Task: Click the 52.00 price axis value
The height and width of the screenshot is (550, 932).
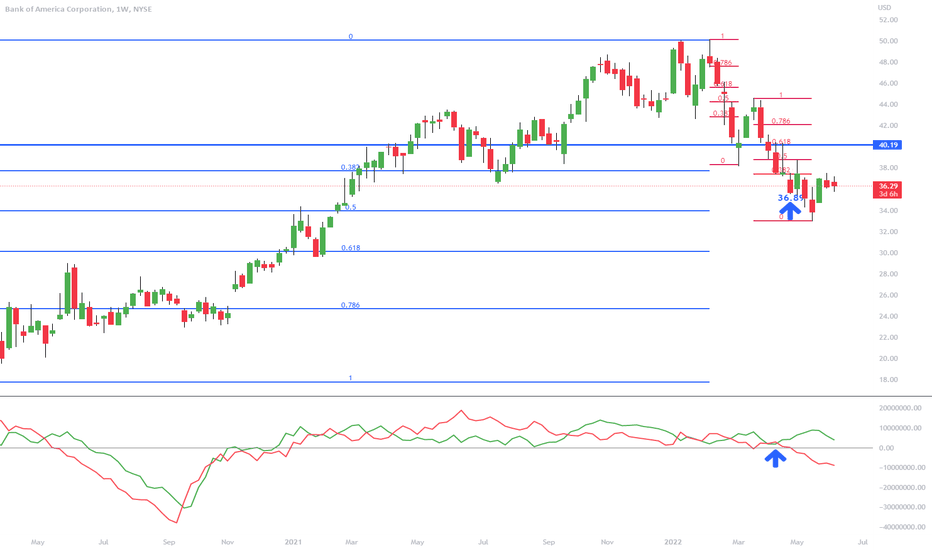Action: [x=889, y=20]
